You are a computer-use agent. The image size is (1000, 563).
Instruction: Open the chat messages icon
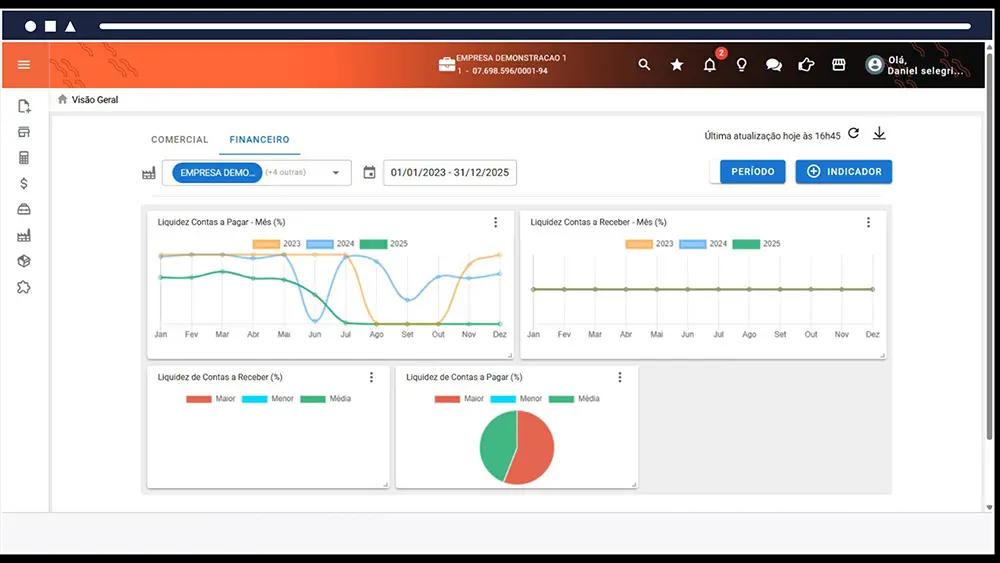coord(774,65)
